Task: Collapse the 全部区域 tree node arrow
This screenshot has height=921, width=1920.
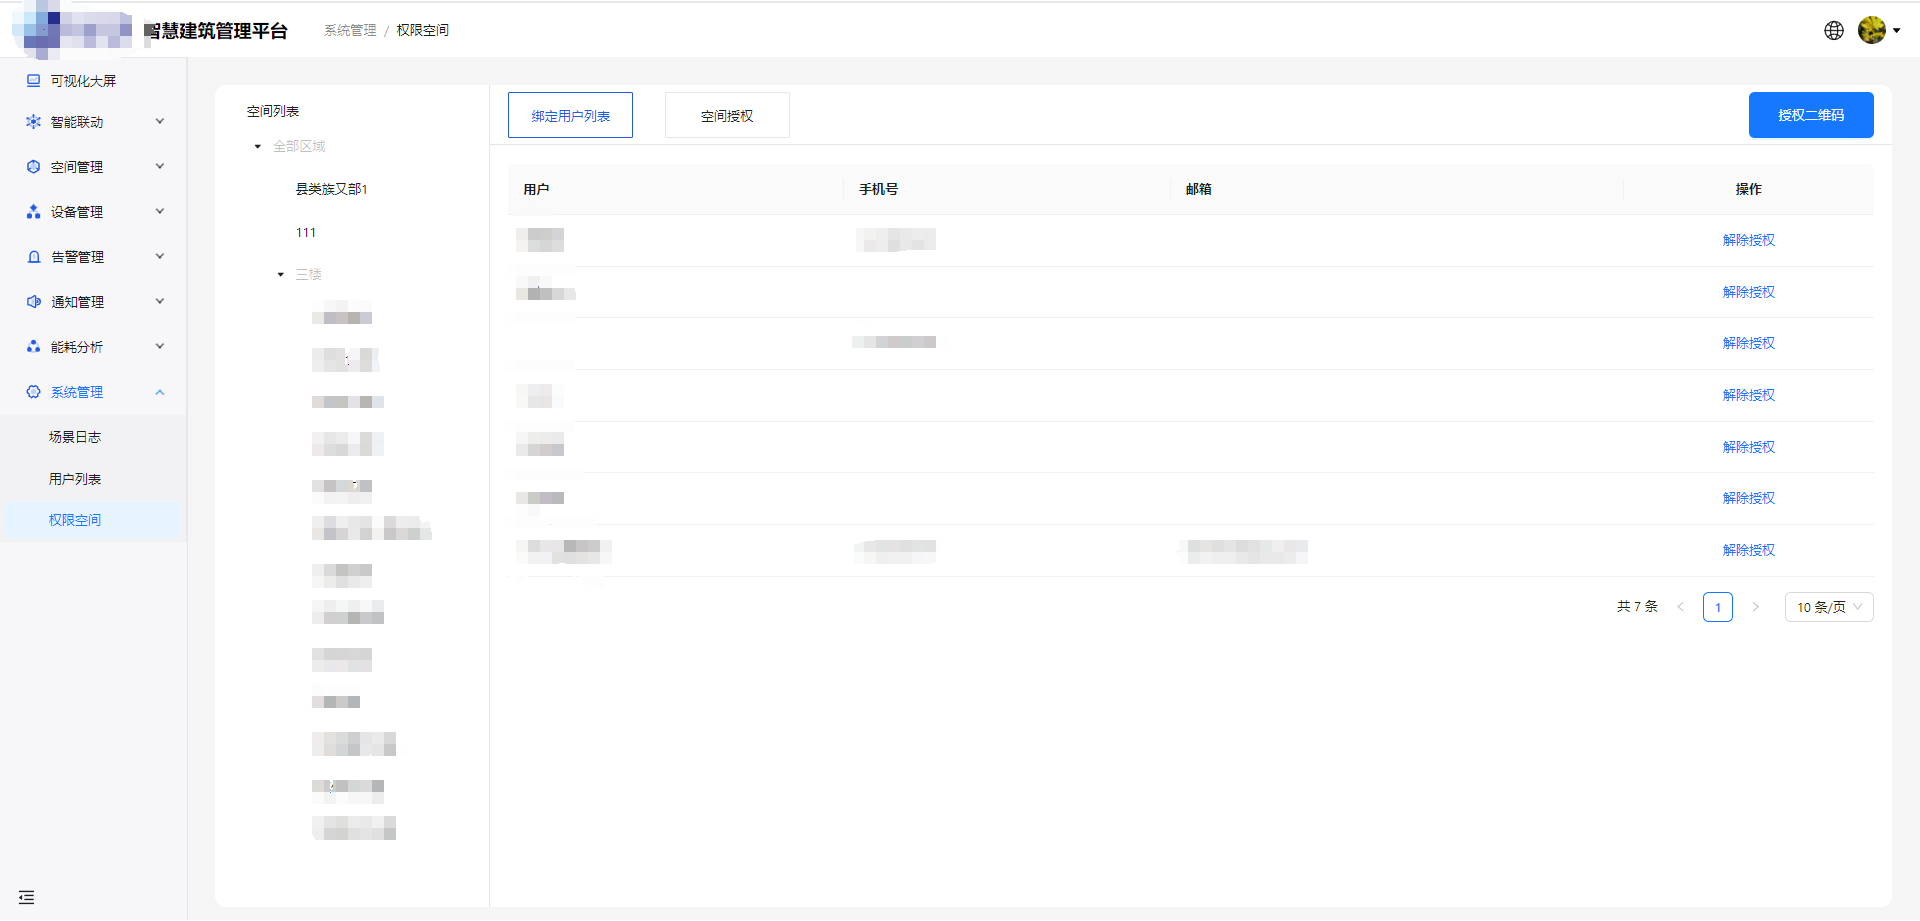Action: [x=258, y=147]
